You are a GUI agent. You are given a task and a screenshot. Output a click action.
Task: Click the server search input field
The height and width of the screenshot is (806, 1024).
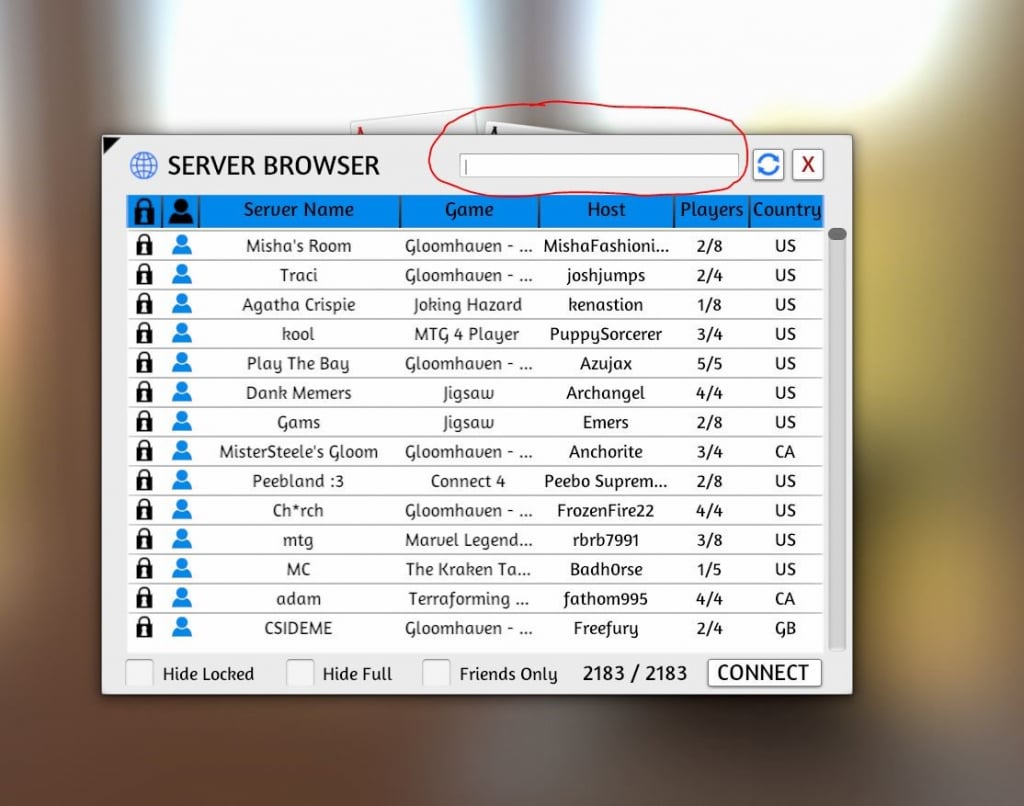599,166
